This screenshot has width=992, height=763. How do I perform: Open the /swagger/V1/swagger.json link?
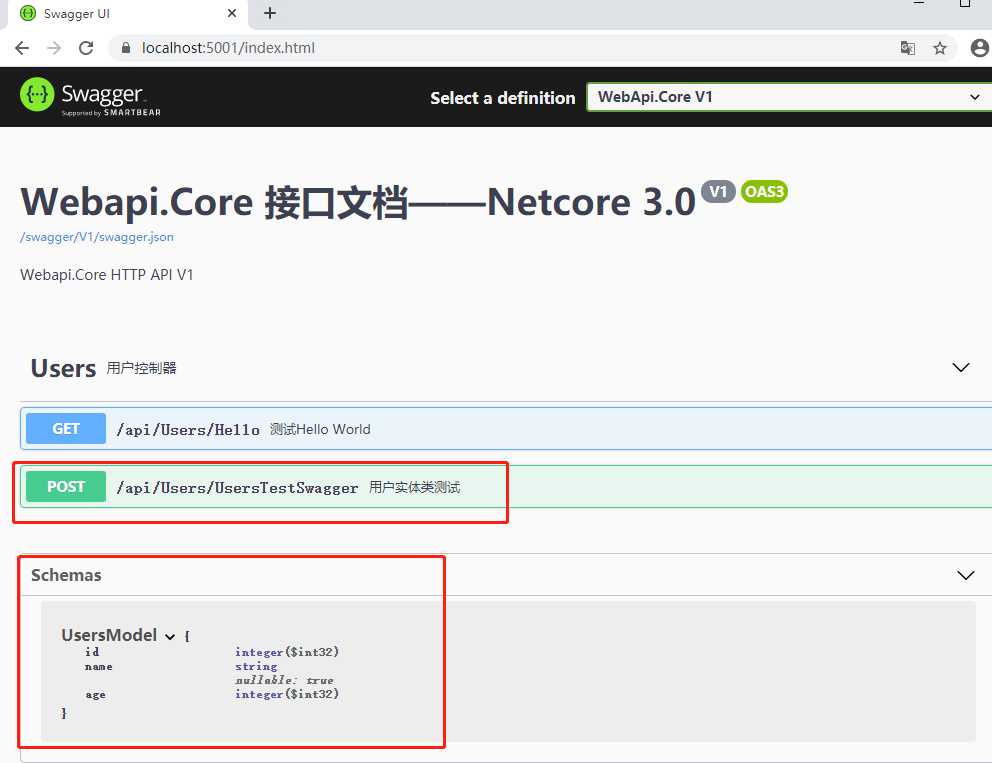(97, 237)
